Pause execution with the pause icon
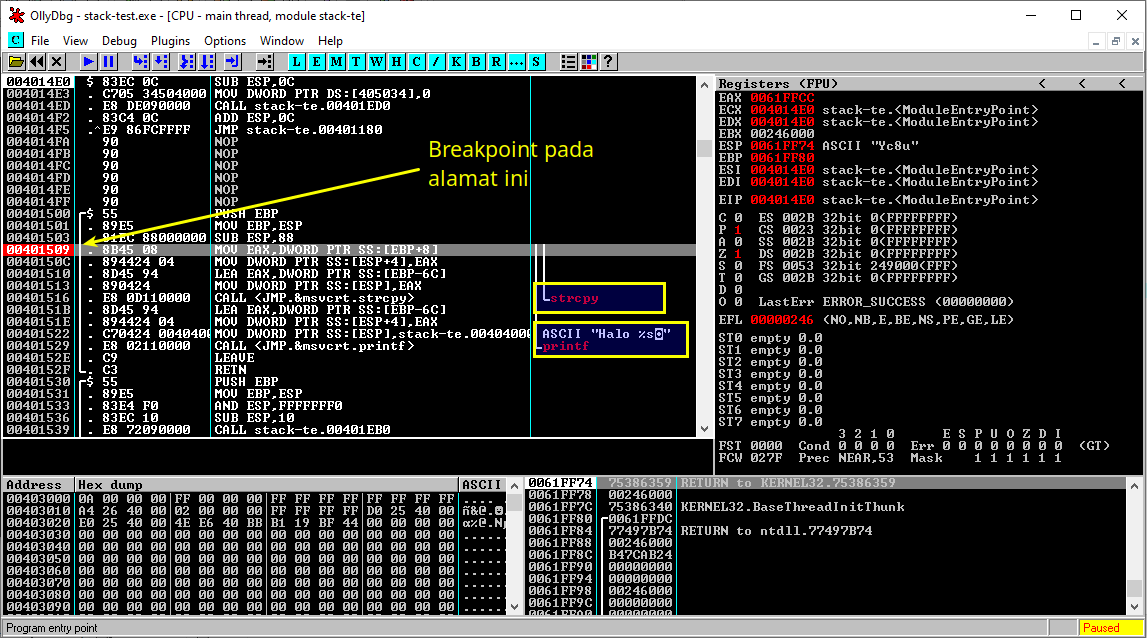Image resolution: width=1147 pixels, height=638 pixels. click(x=108, y=62)
